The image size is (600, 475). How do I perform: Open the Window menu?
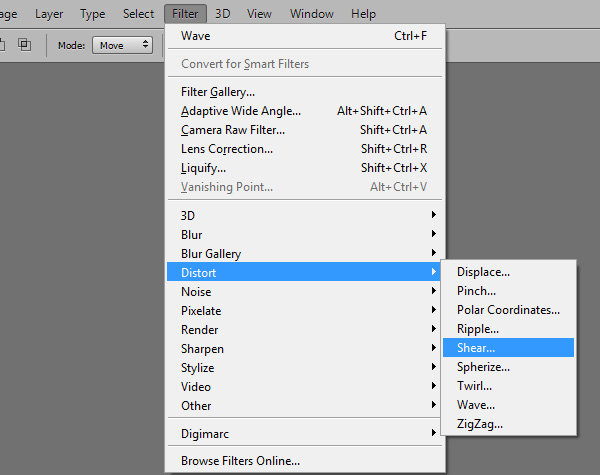tap(311, 14)
